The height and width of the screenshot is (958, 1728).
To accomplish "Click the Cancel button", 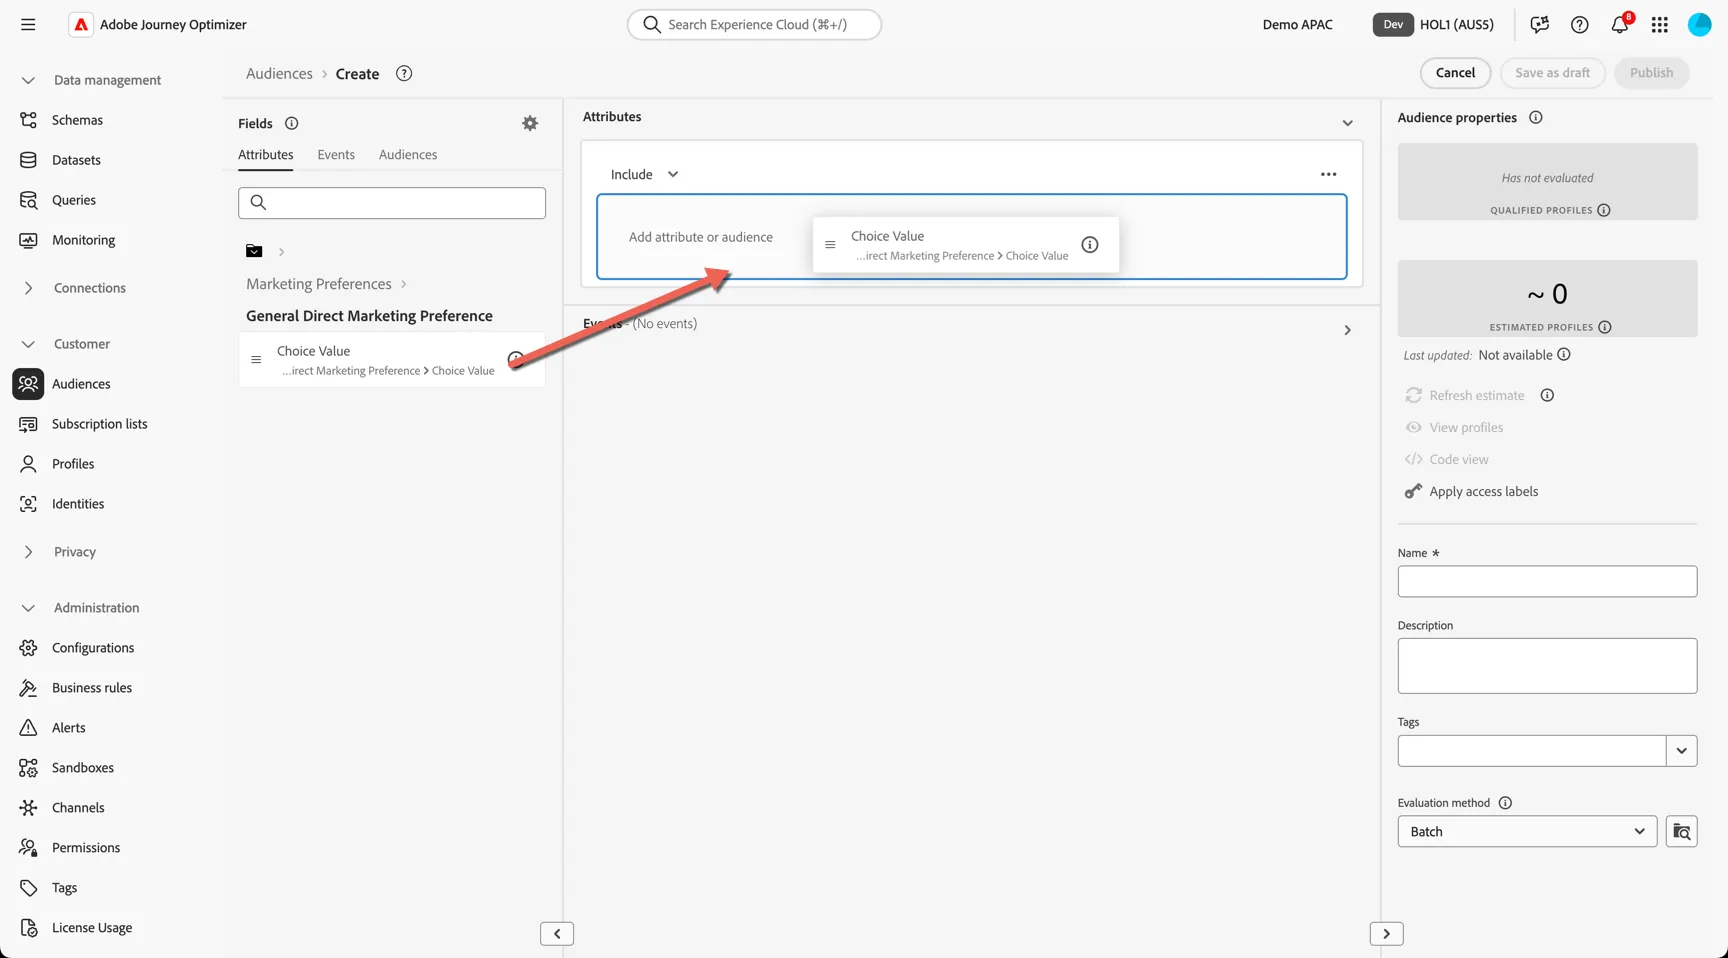I will tap(1455, 72).
